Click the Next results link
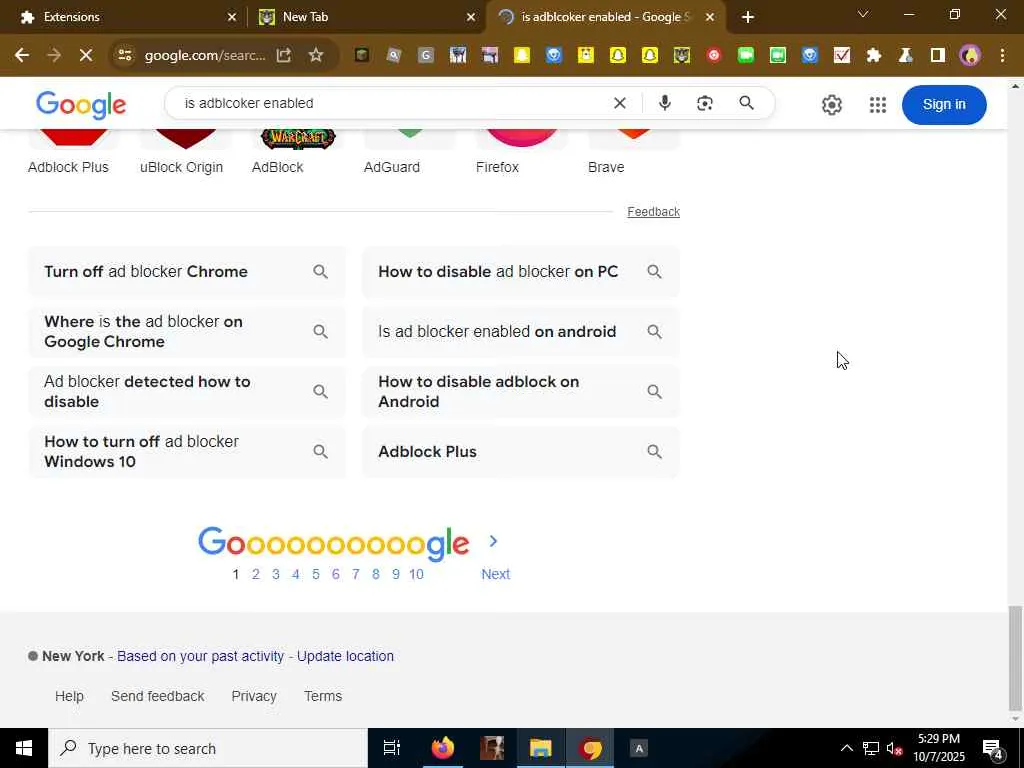1024x768 pixels. pos(496,574)
